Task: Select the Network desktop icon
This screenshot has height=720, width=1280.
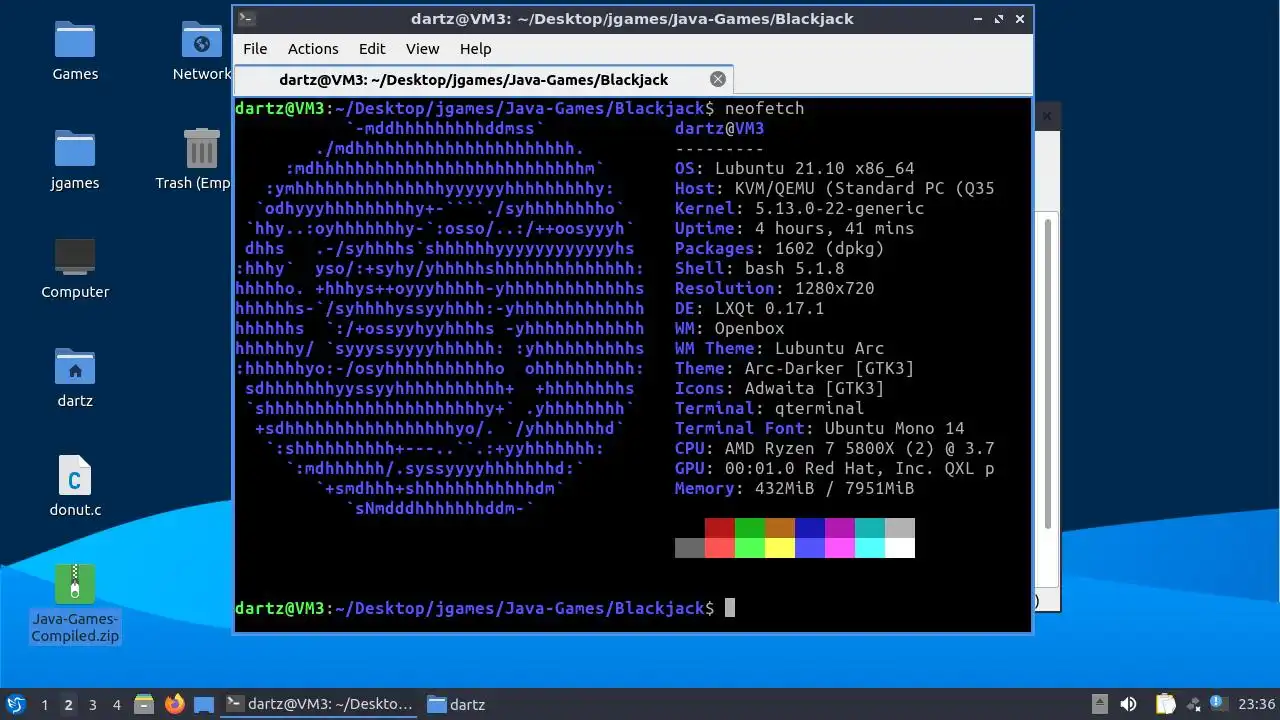Action: coord(202,51)
